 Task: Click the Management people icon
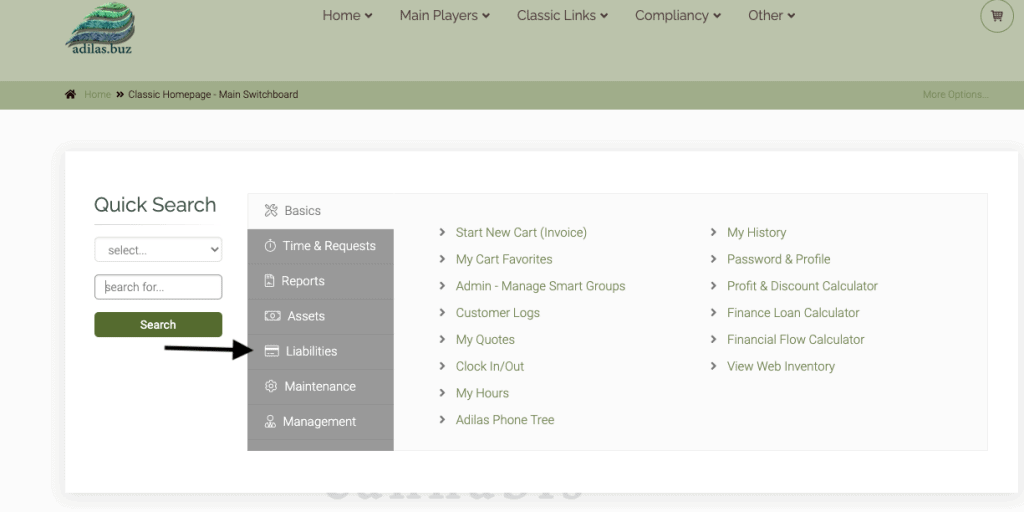(x=270, y=421)
